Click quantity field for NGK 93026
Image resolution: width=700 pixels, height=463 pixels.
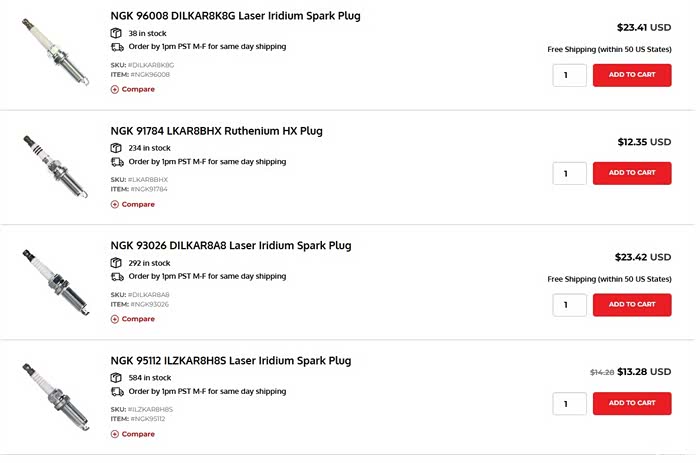click(x=569, y=305)
